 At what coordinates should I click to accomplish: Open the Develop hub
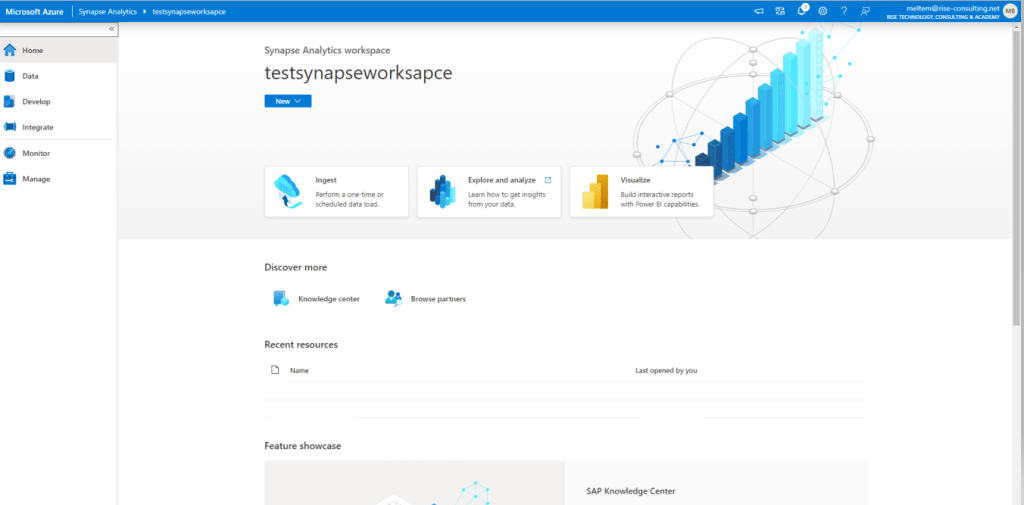pyautogui.click(x=35, y=102)
